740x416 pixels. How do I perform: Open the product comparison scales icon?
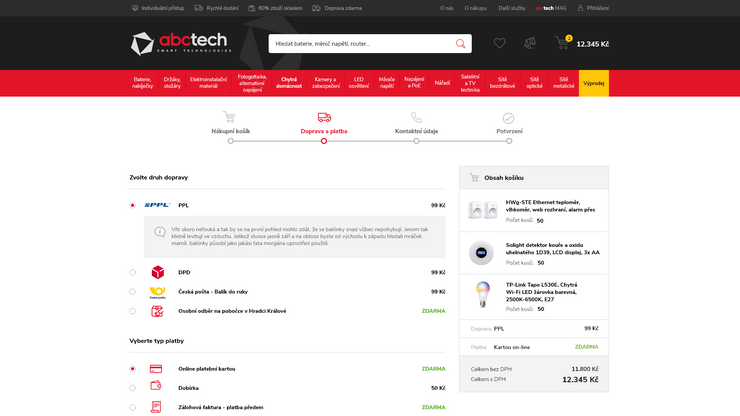530,43
